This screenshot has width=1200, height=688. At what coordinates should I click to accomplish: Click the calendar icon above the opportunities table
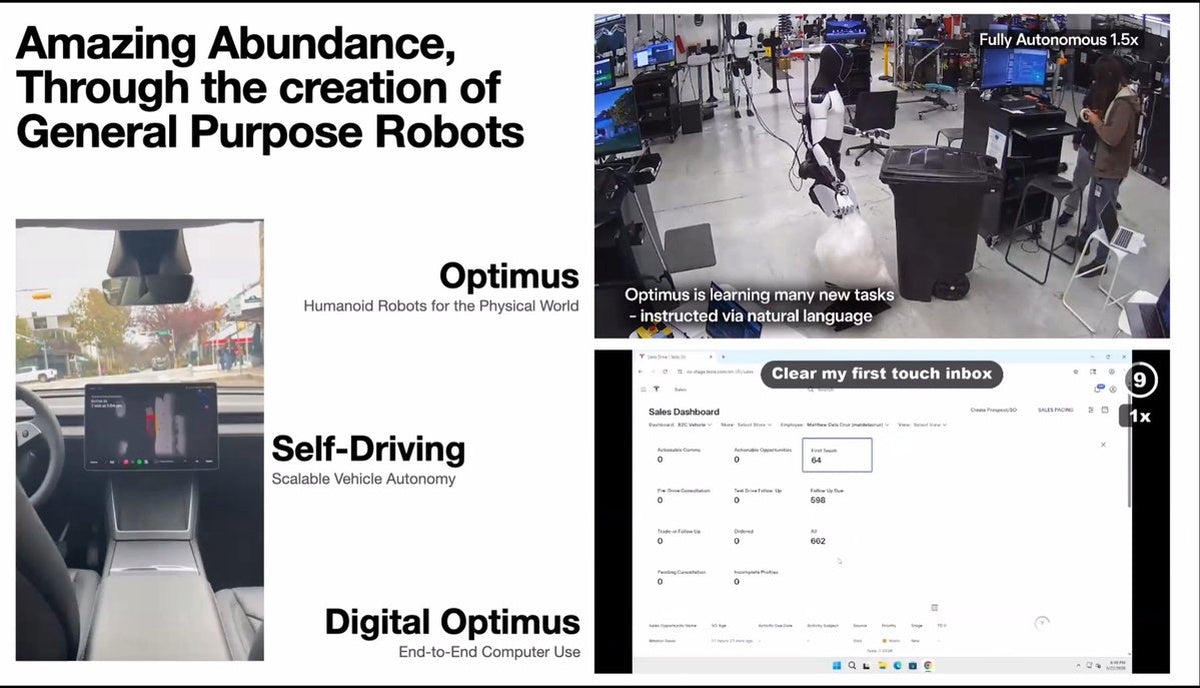(x=934, y=607)
